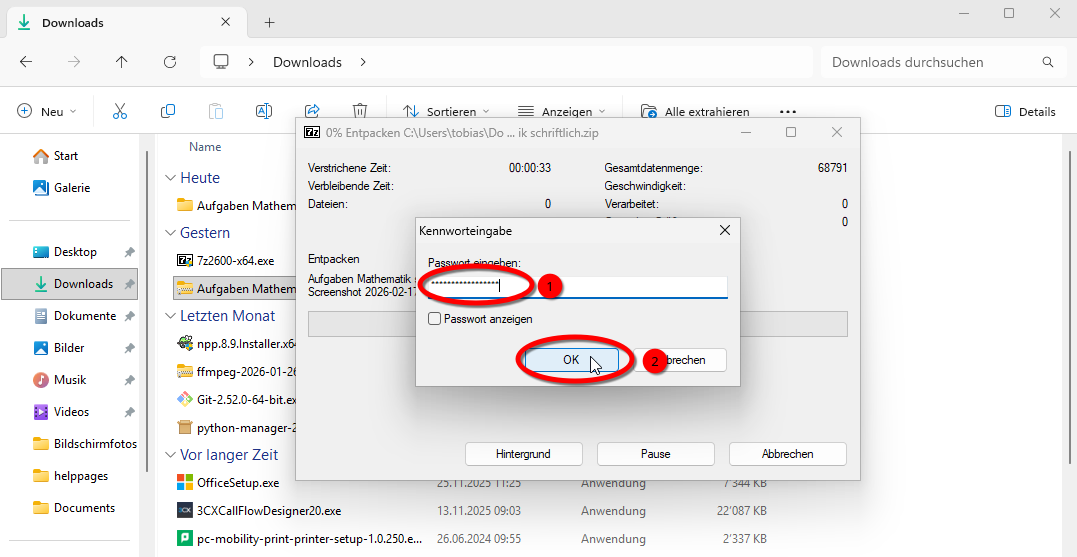
Task: Open the Neu dropdown menu
Action: 47,111
